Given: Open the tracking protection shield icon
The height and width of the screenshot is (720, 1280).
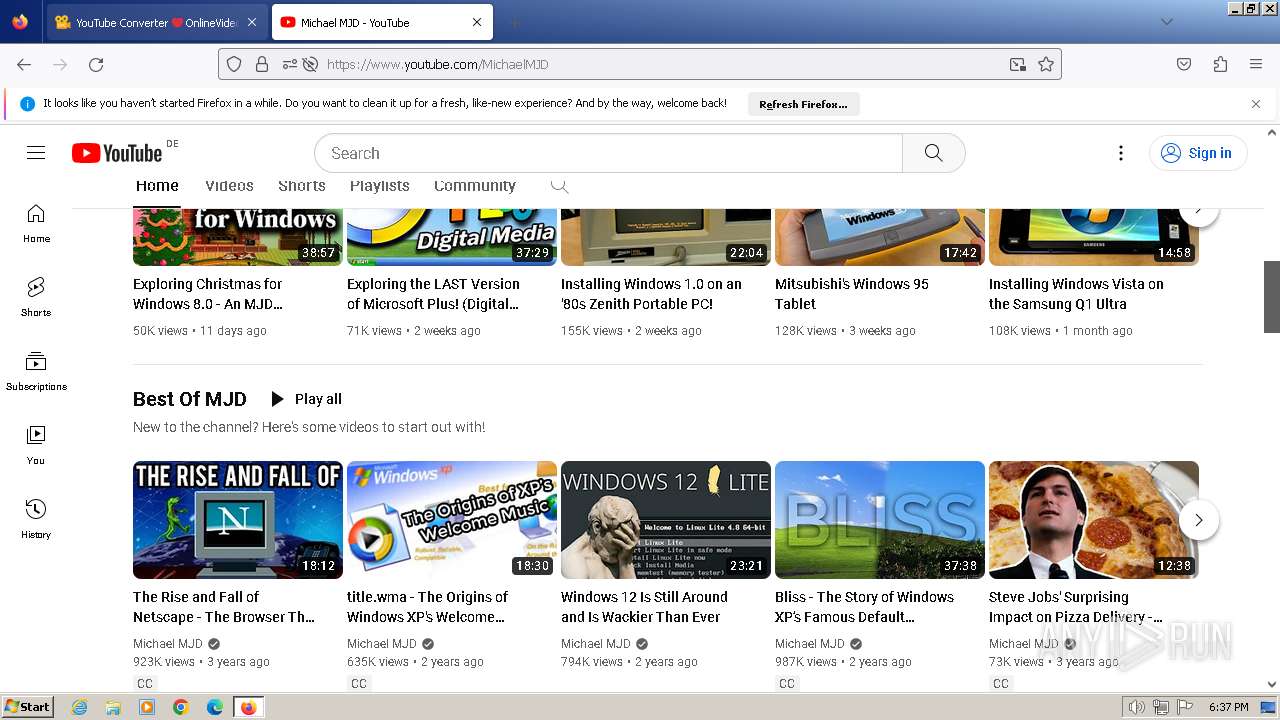Looking at the screenshot, I should (x=234, y=64).
